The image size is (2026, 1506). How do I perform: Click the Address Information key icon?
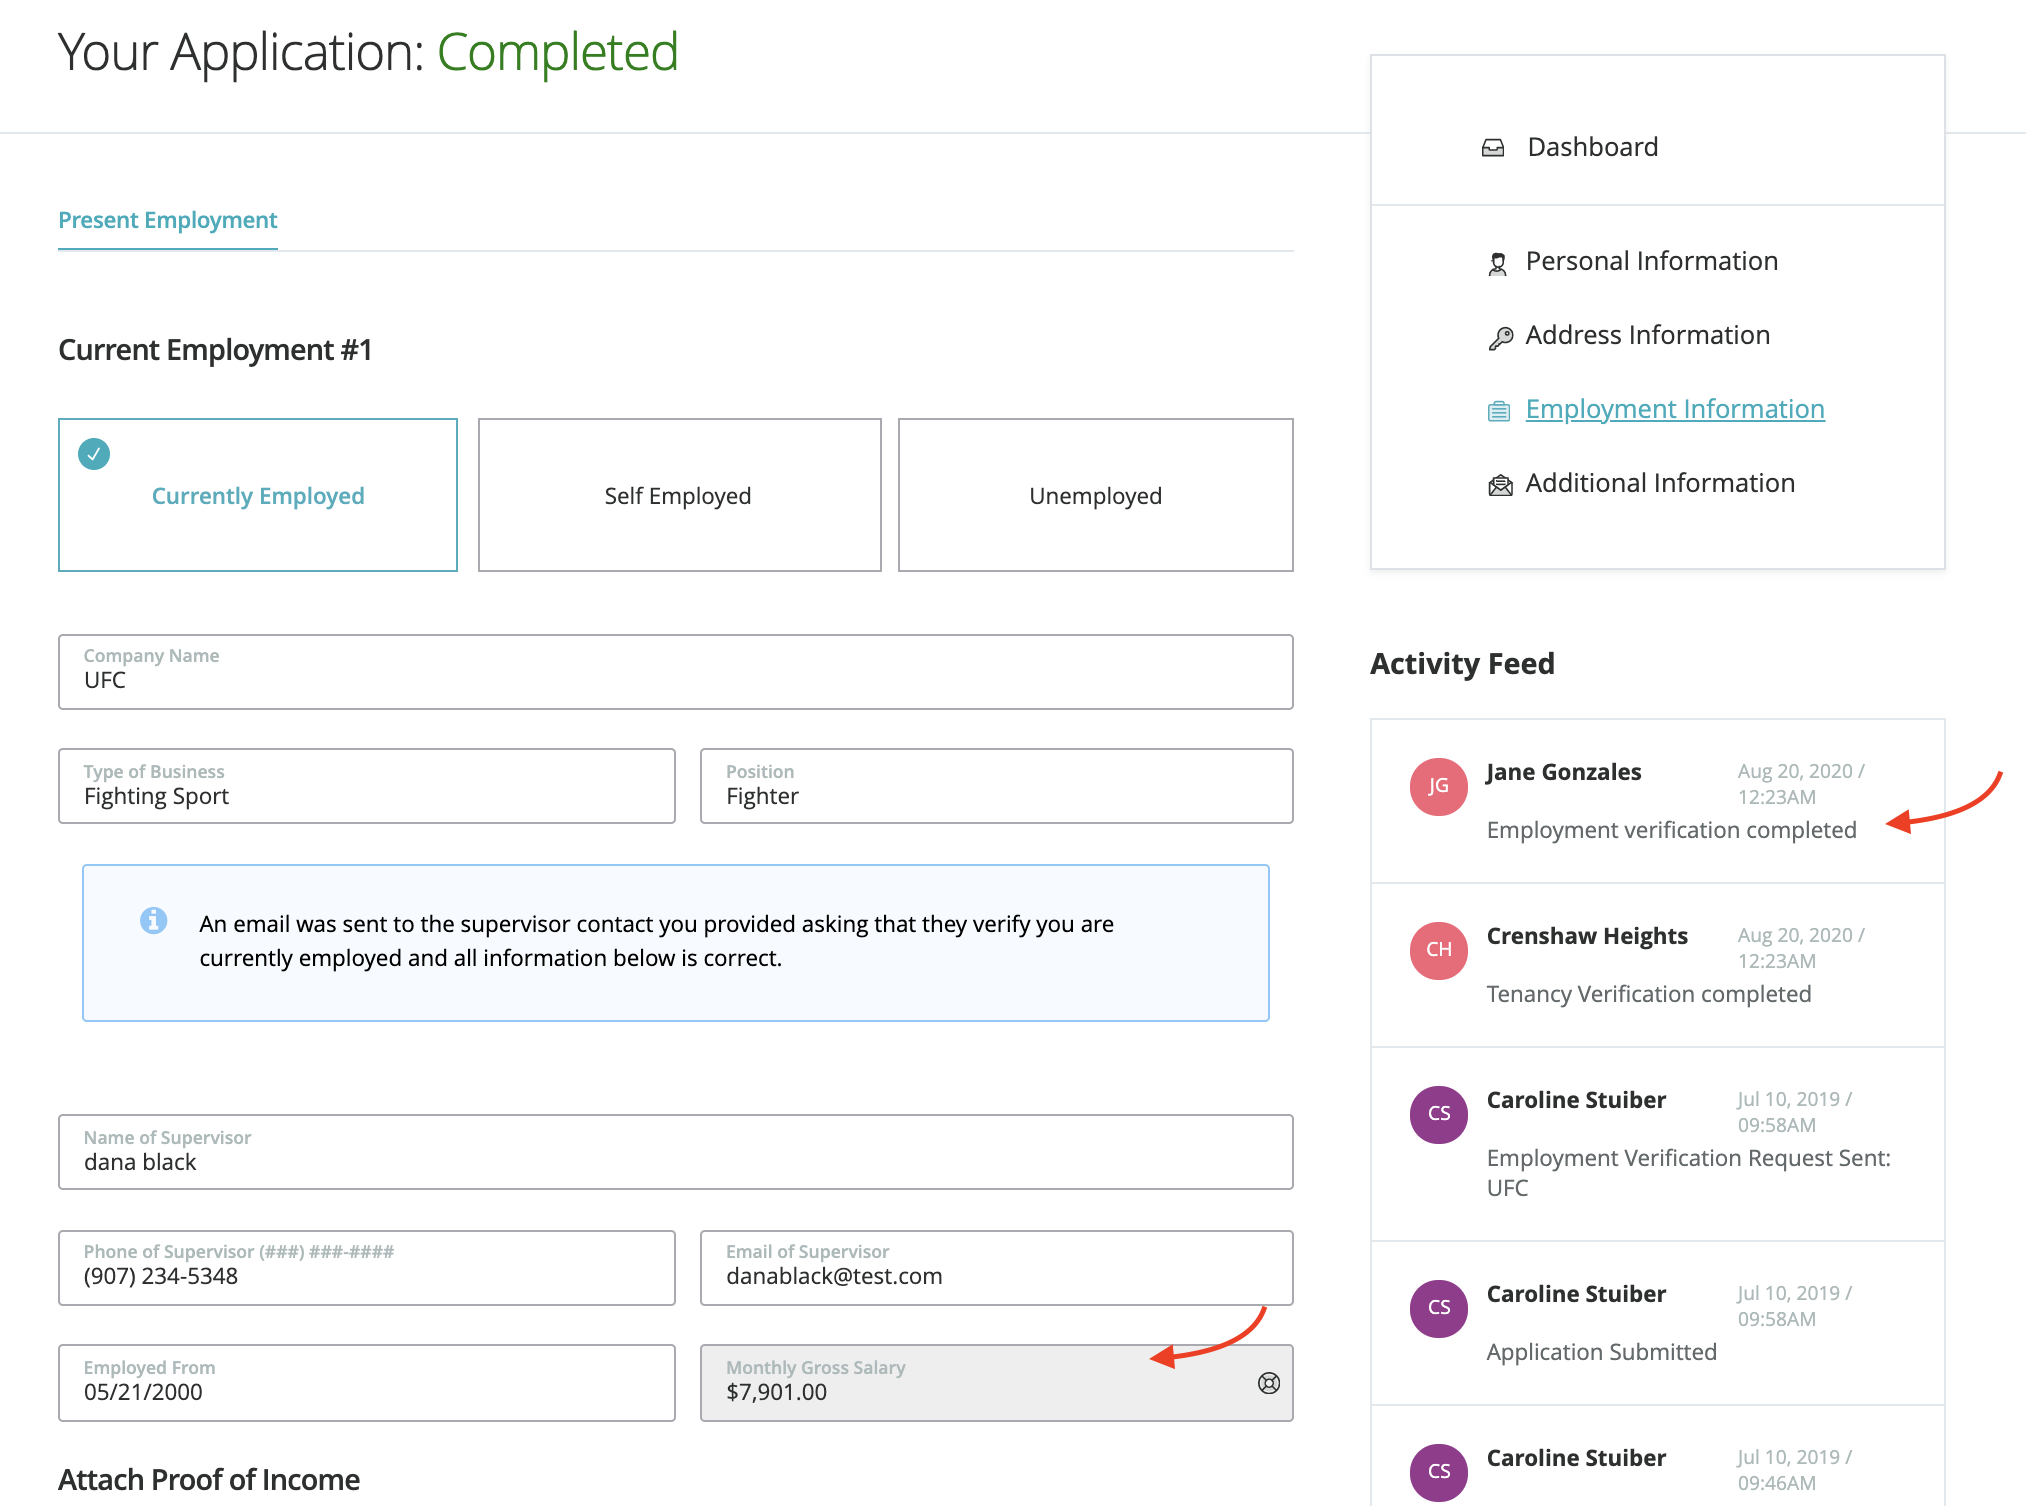[1500, 338]
